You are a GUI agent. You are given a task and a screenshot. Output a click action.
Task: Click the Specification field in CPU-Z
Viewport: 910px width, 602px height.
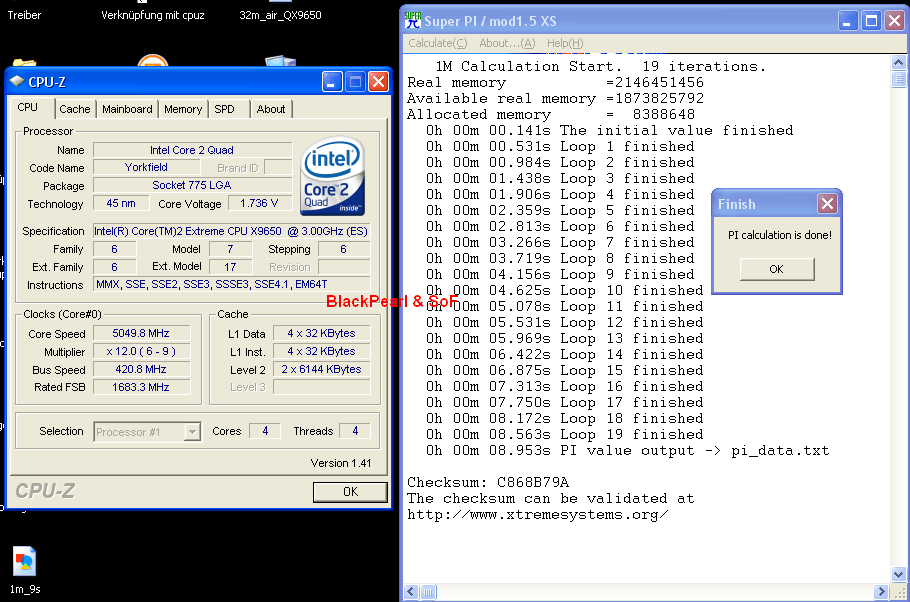(232, 231)
